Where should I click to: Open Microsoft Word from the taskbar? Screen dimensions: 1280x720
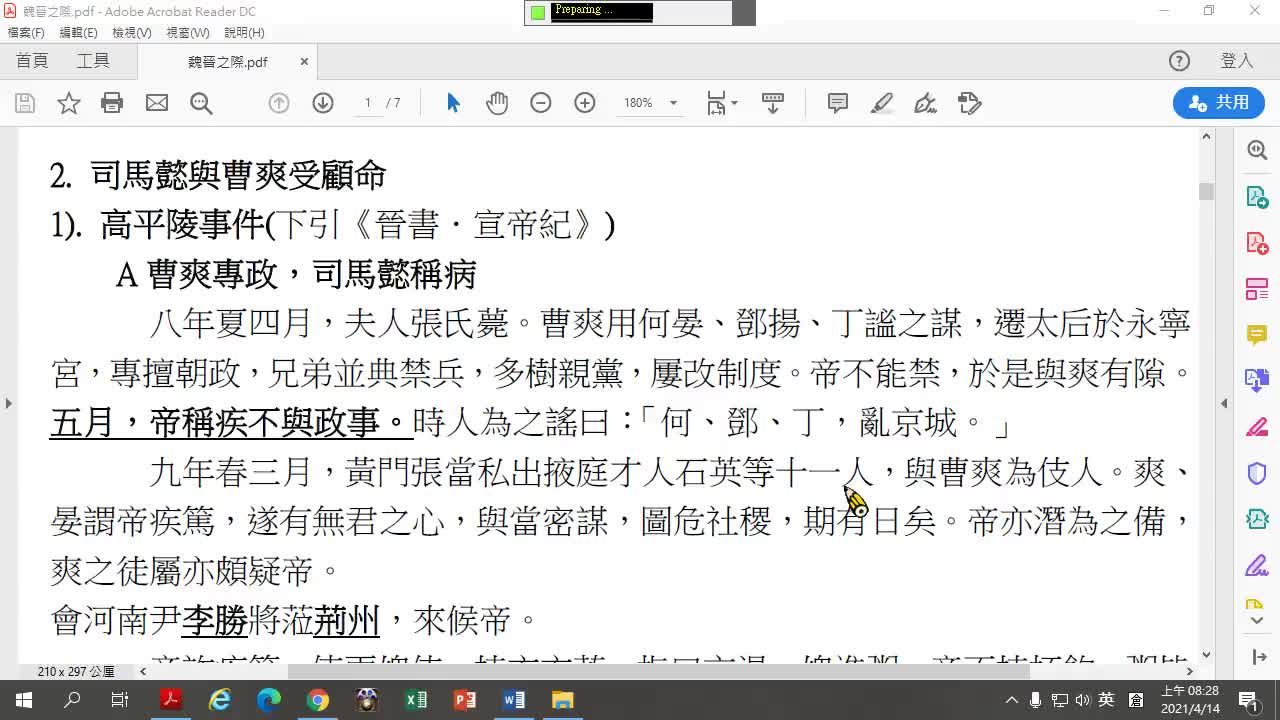[x=514, y=700]
